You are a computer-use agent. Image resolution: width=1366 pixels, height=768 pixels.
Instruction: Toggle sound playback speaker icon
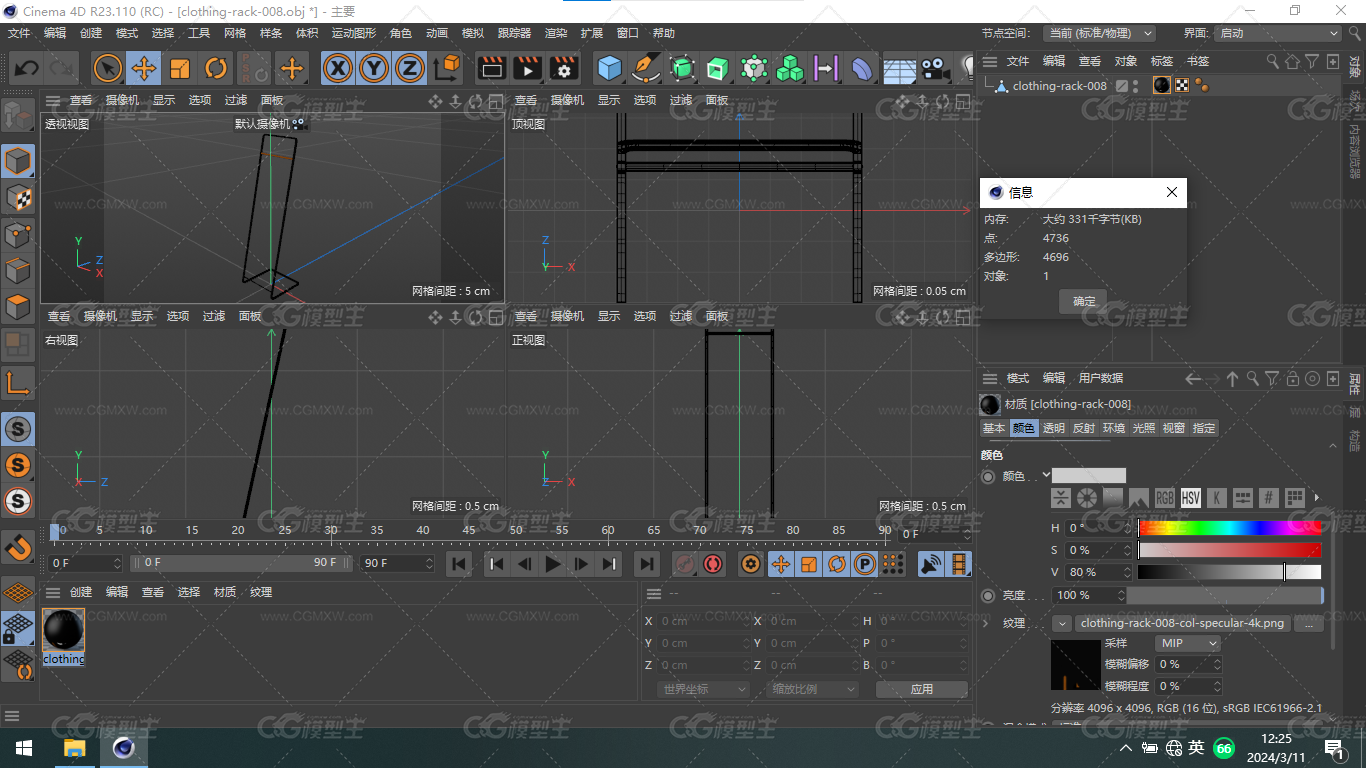(x=931, y=564)
